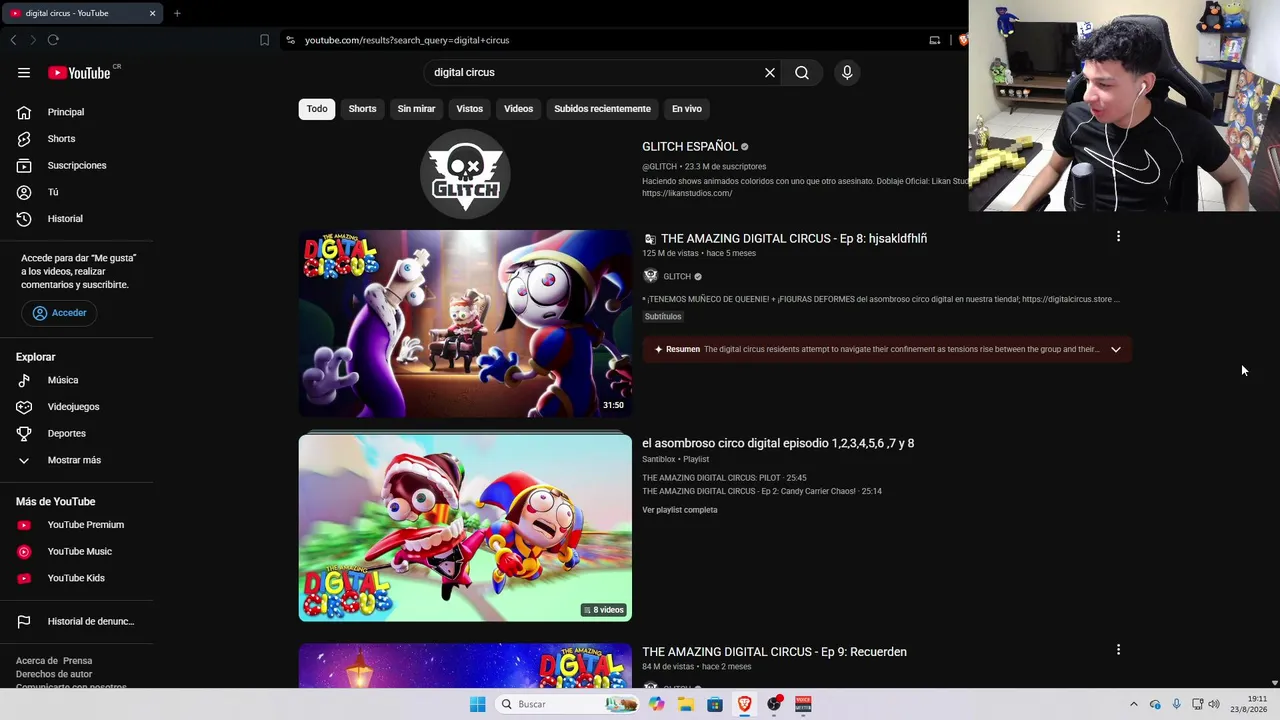Filter results by Videos chip

click(x=518, y=109)
